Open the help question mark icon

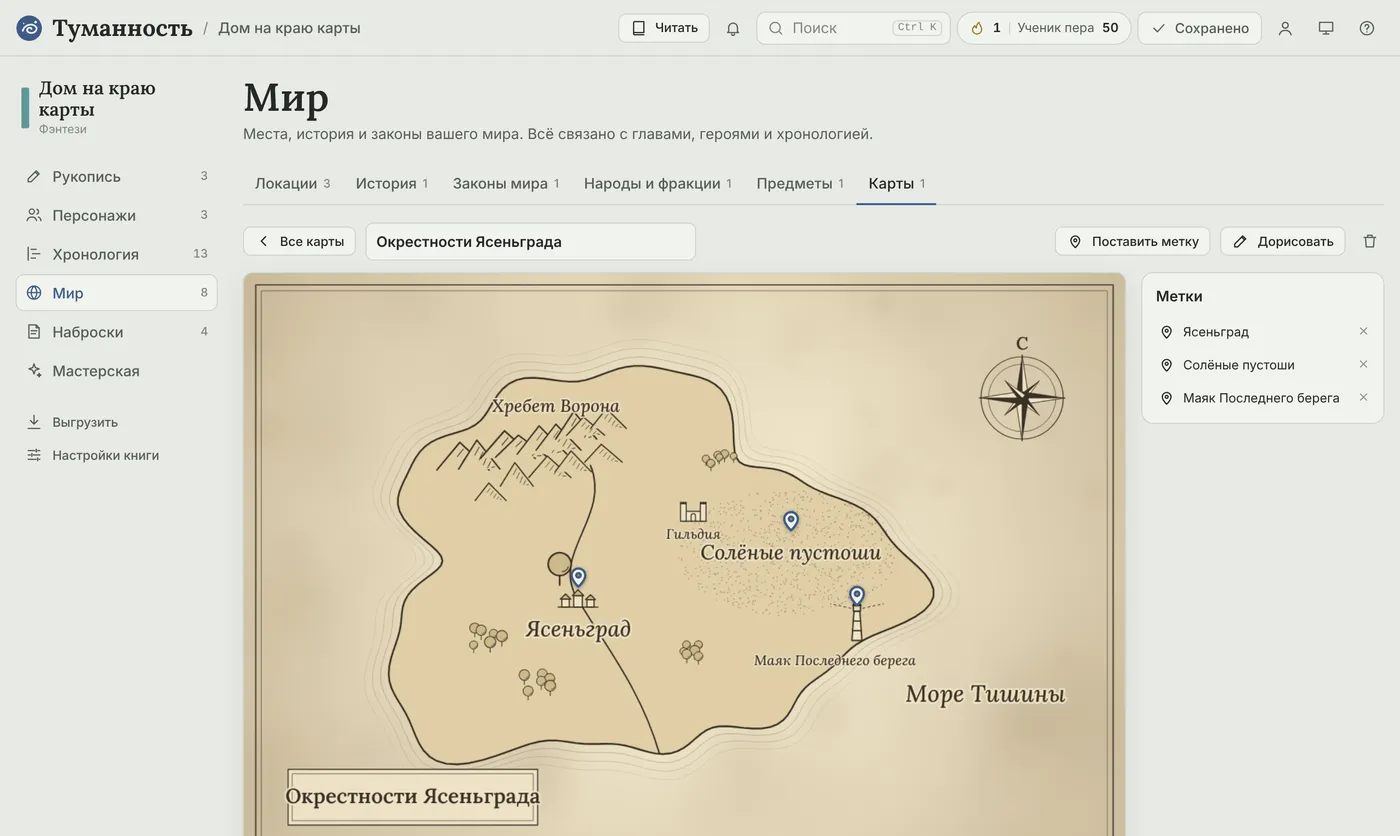pos(1367,28)
